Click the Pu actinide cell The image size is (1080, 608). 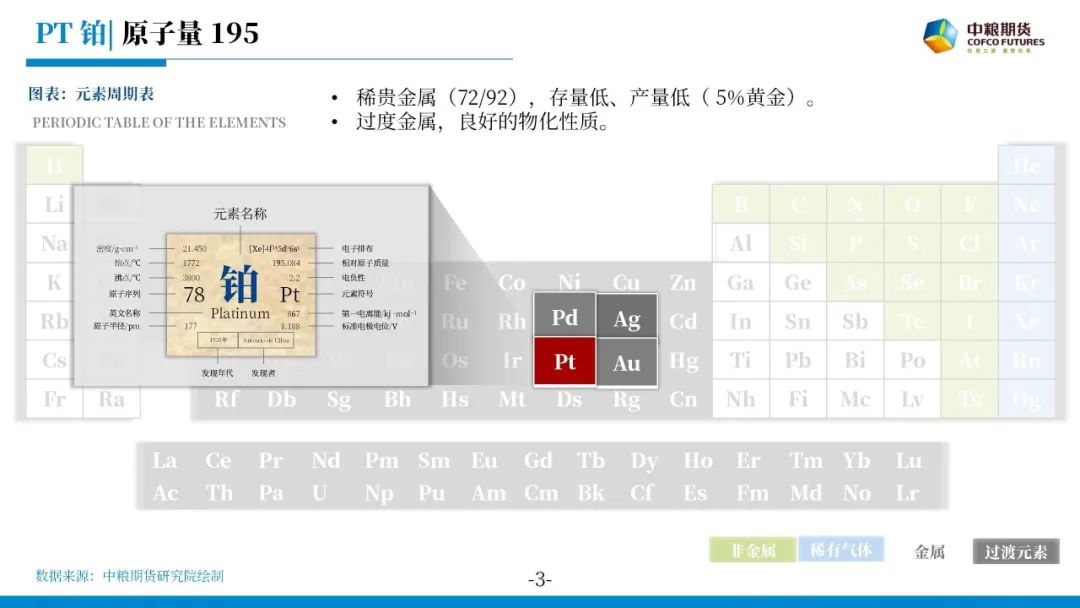point(432,493)
